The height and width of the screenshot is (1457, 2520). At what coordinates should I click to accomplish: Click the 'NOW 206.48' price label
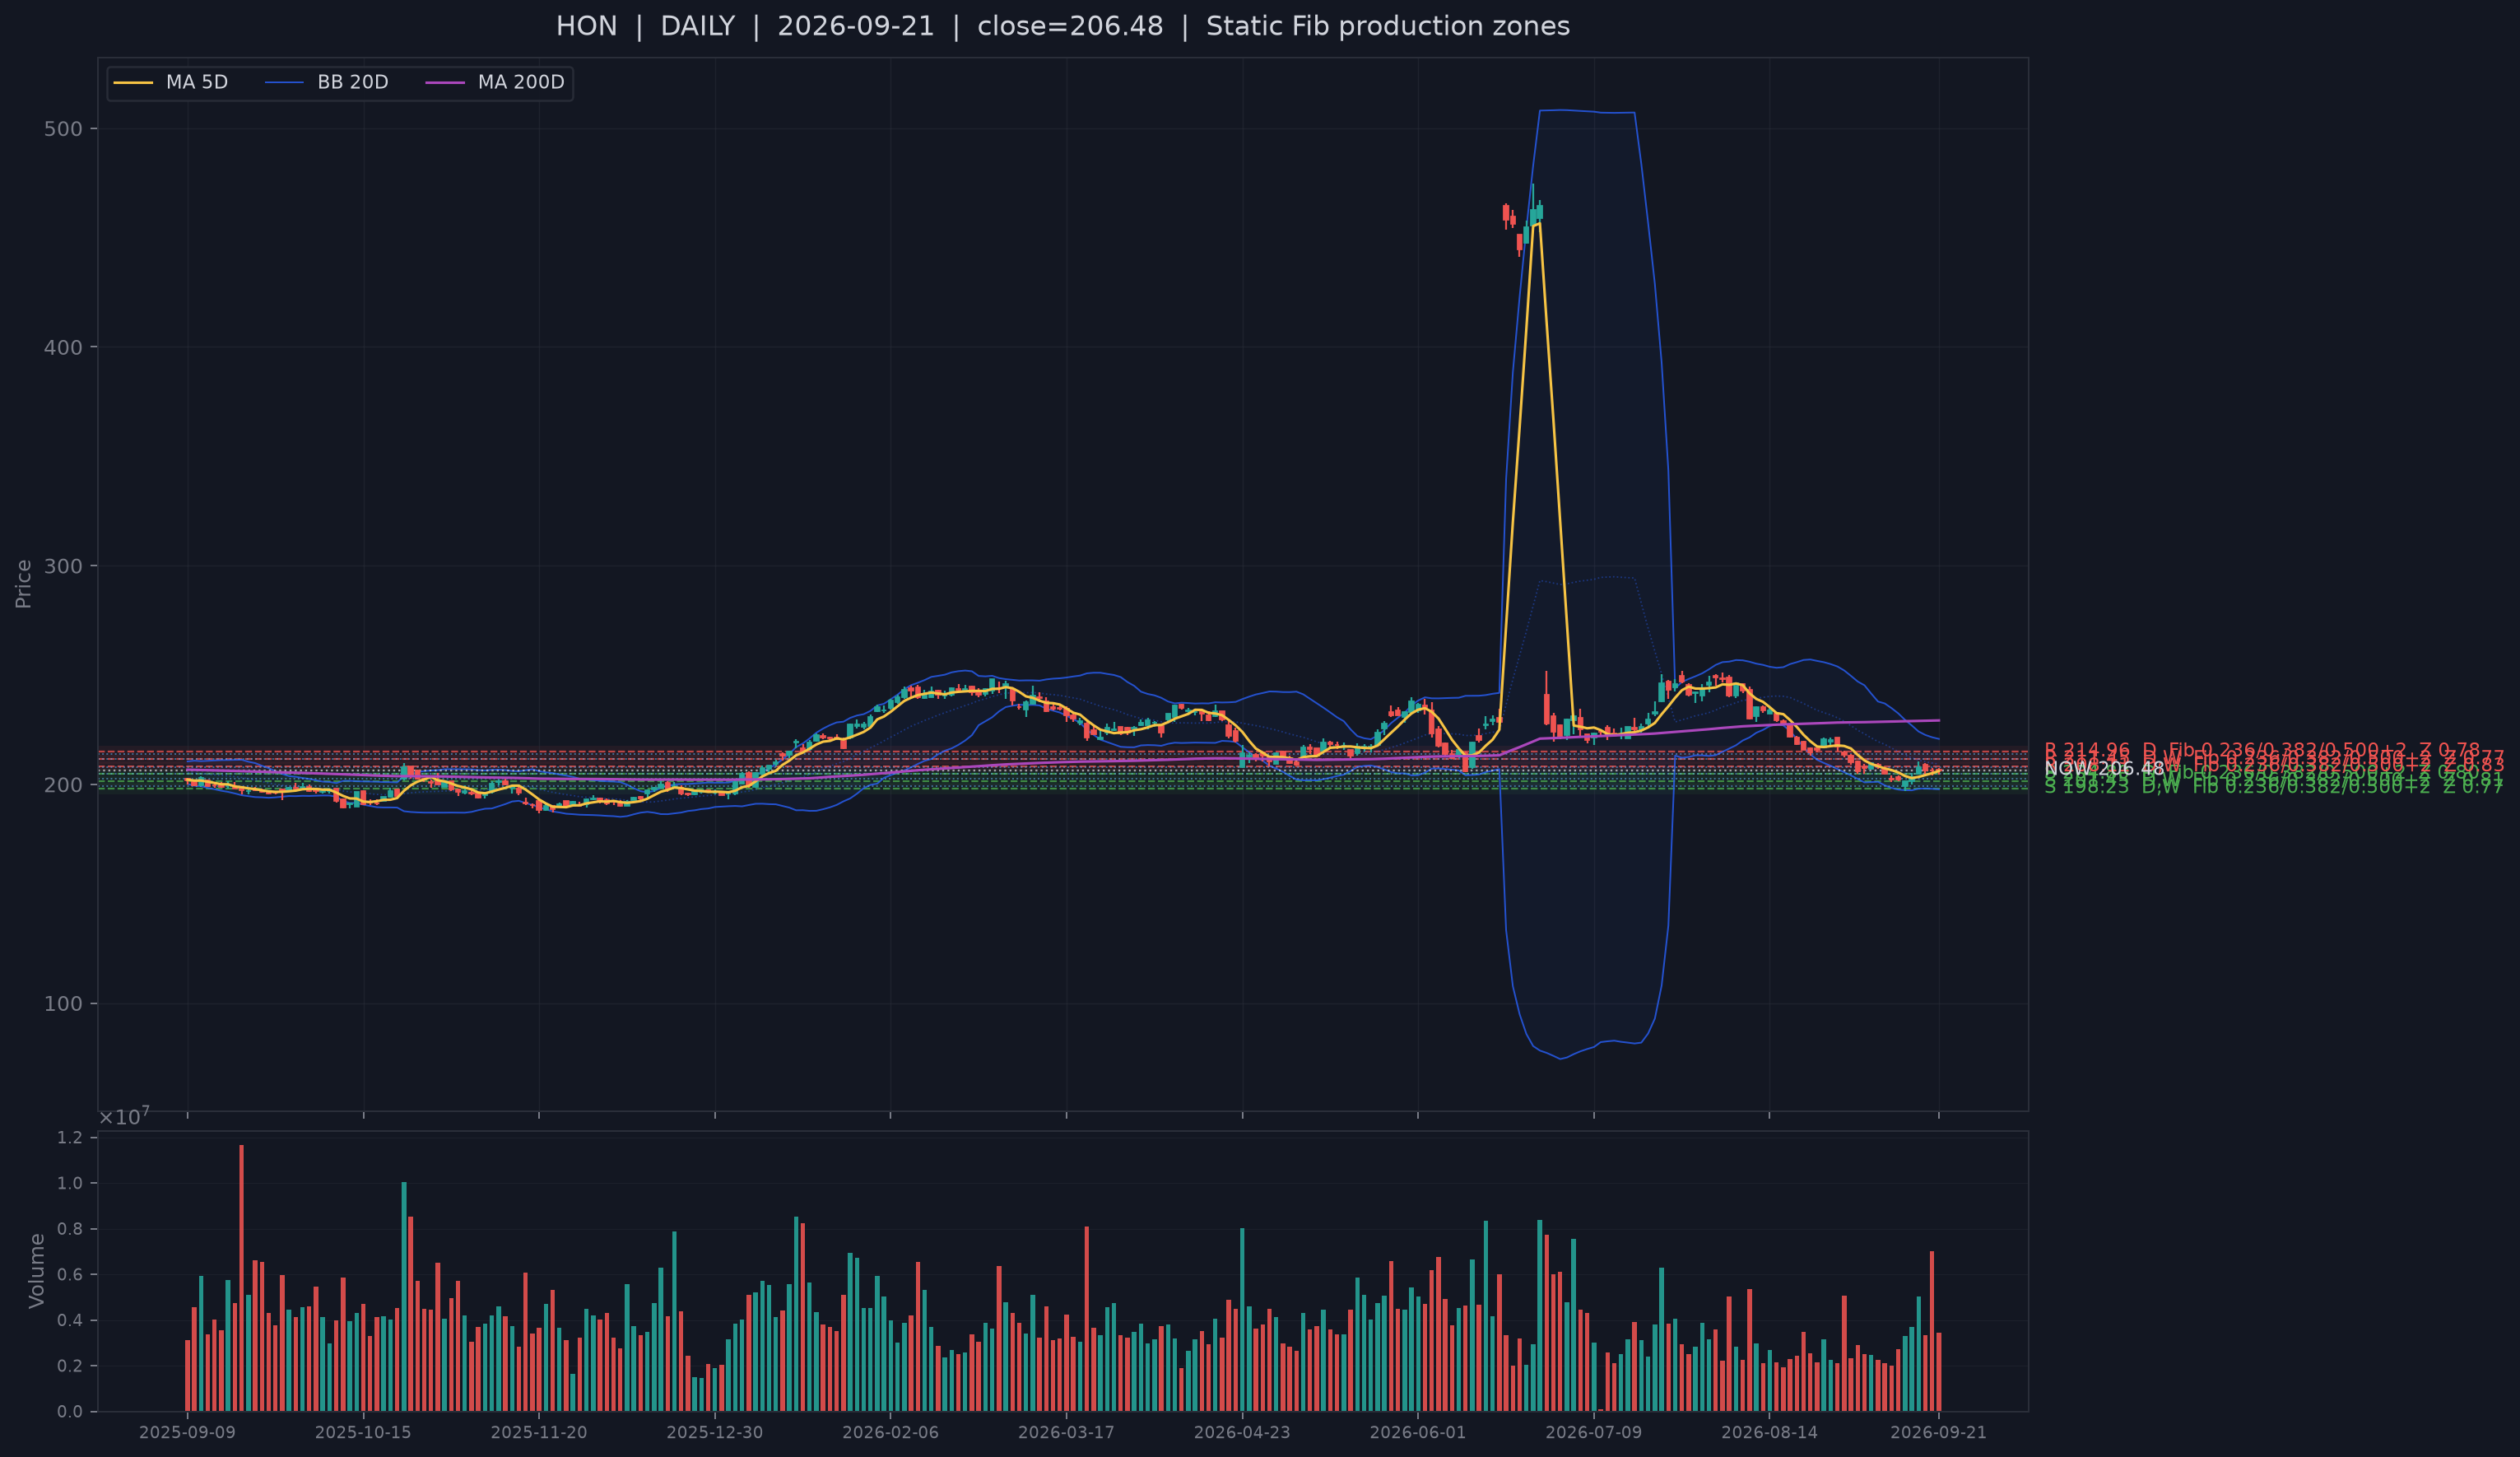pos(2104,769)
